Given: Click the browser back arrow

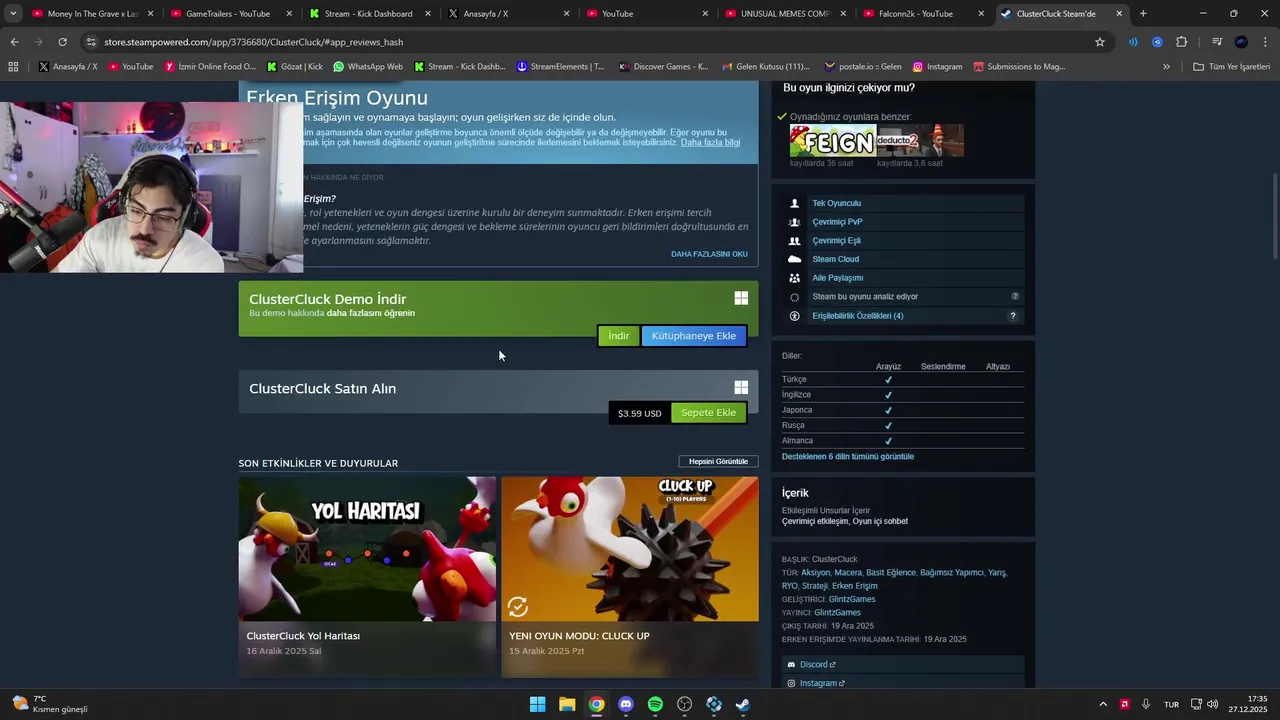Looking at the screenshot, I should click(x=14, y=42).
